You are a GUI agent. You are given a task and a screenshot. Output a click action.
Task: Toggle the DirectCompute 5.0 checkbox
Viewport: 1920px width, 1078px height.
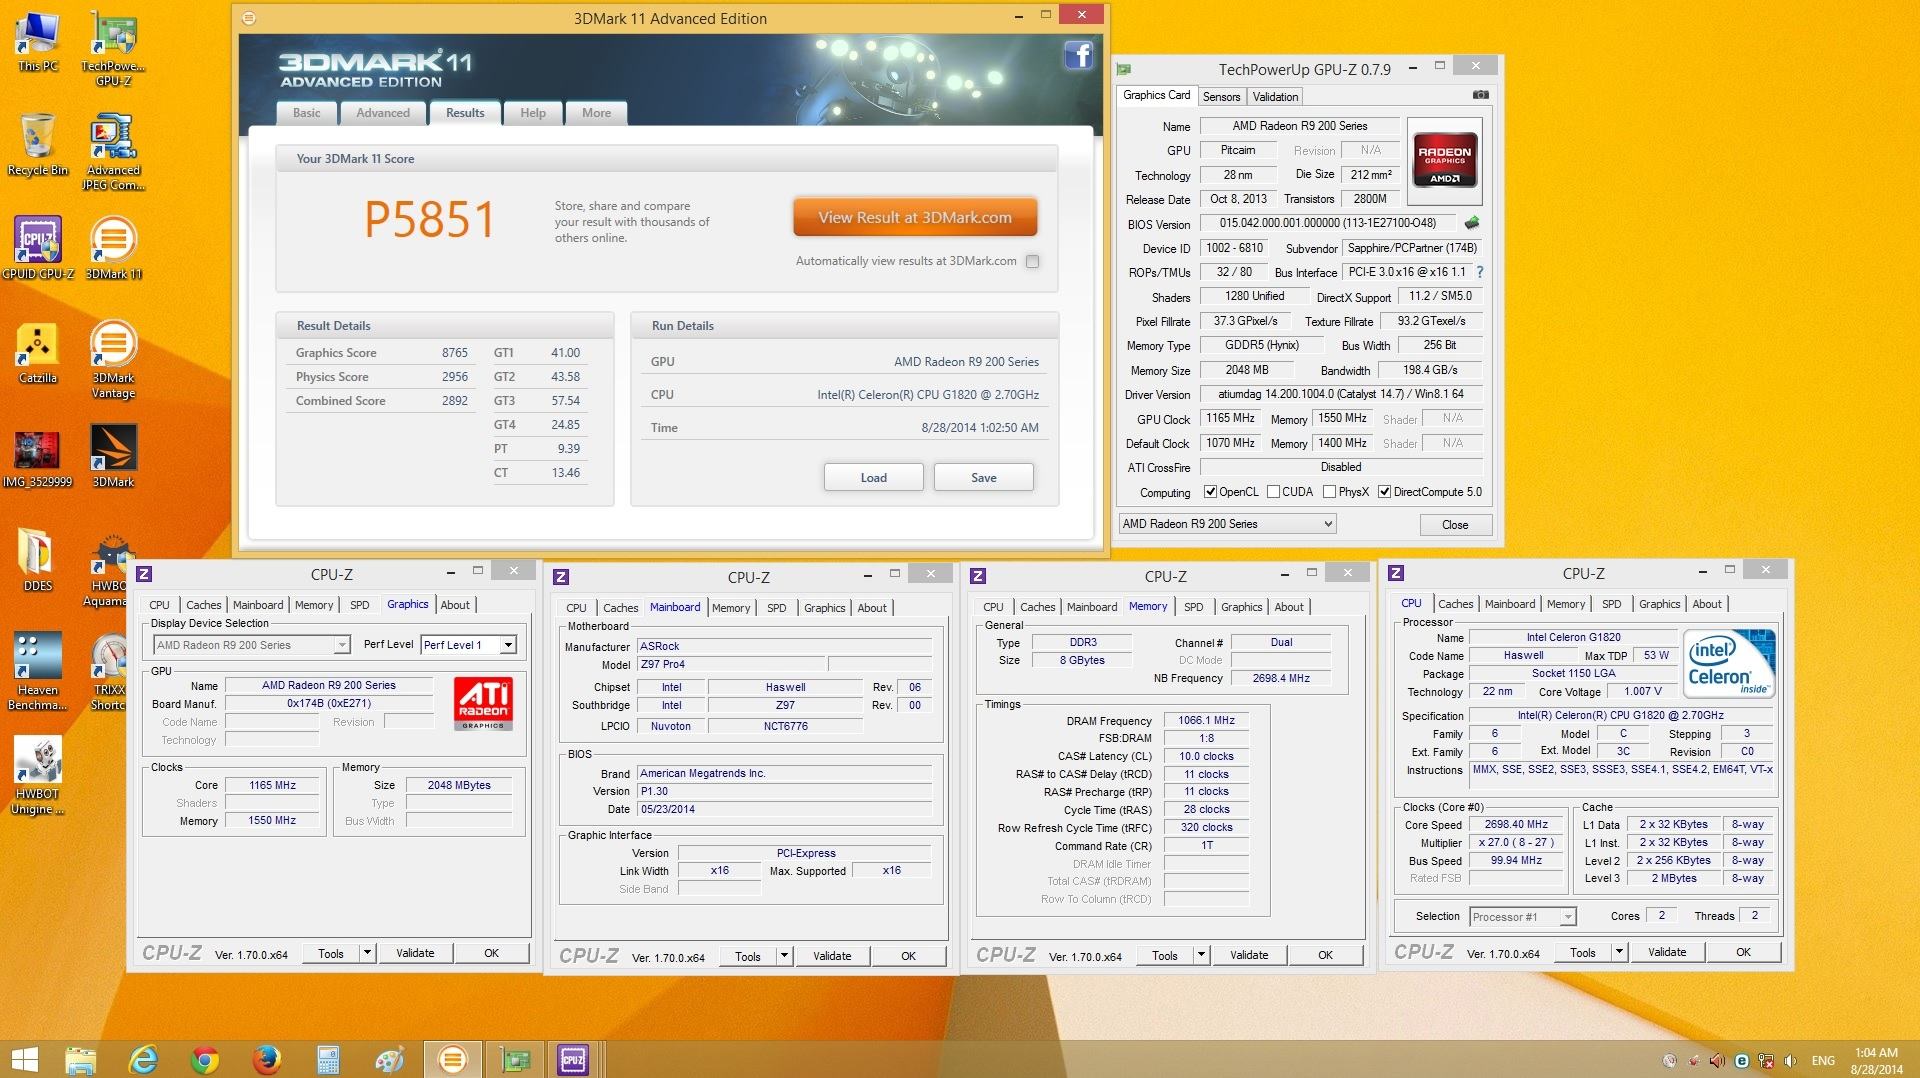coord(1384,492)
